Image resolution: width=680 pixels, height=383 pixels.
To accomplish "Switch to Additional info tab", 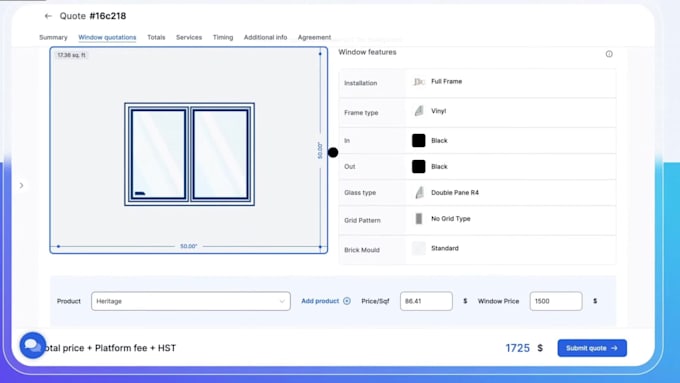I will pyautogui.click(x=265, y=37).
